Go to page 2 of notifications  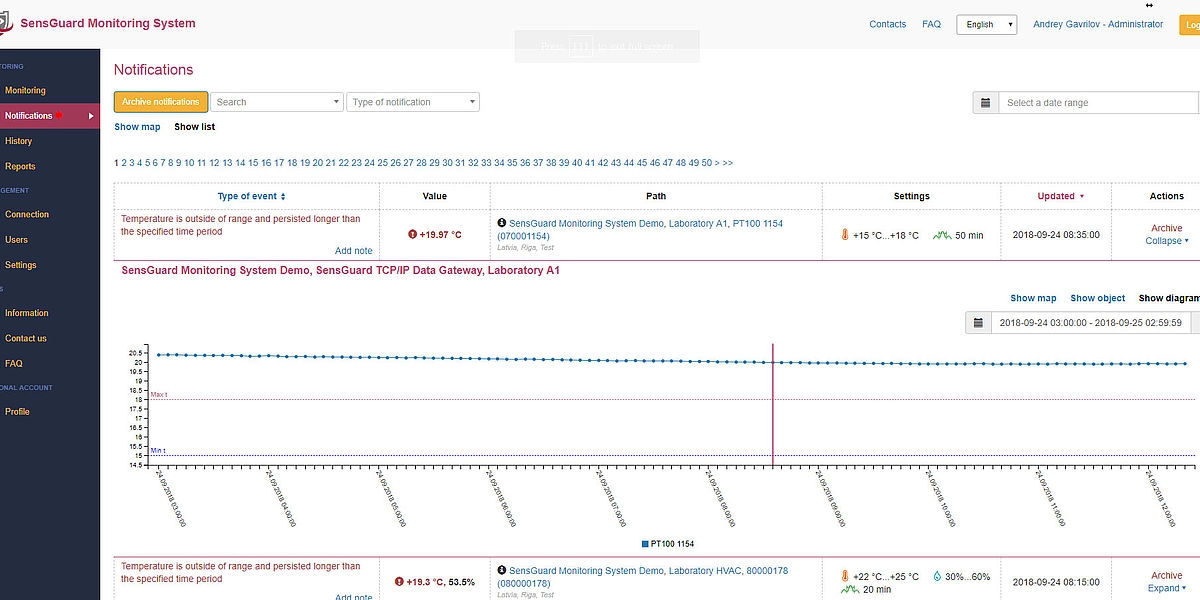(124, 162)
